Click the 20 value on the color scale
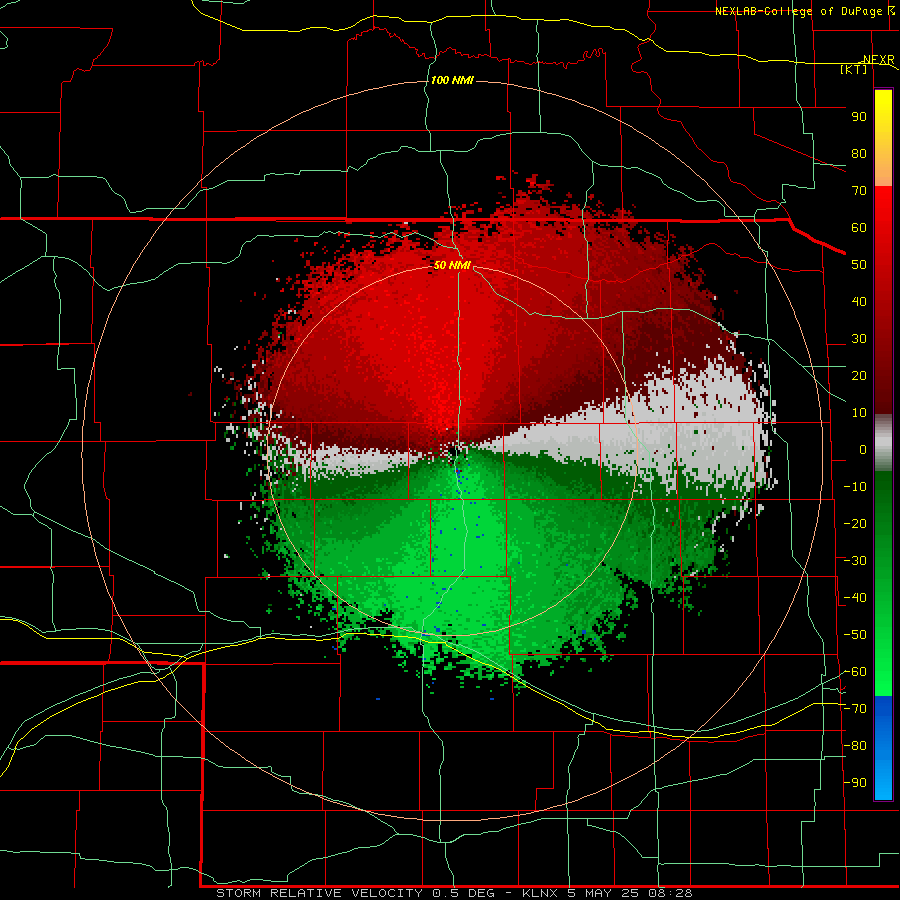The image size is (900, 900). (x=859, y=376)
